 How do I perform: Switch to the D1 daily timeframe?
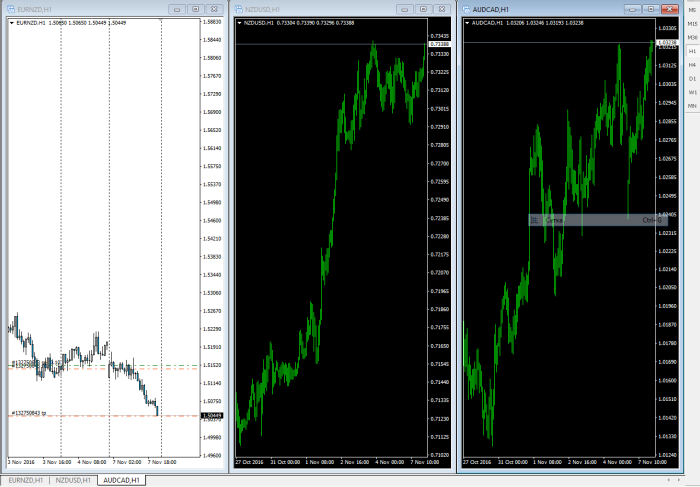(x=692, y=79)
